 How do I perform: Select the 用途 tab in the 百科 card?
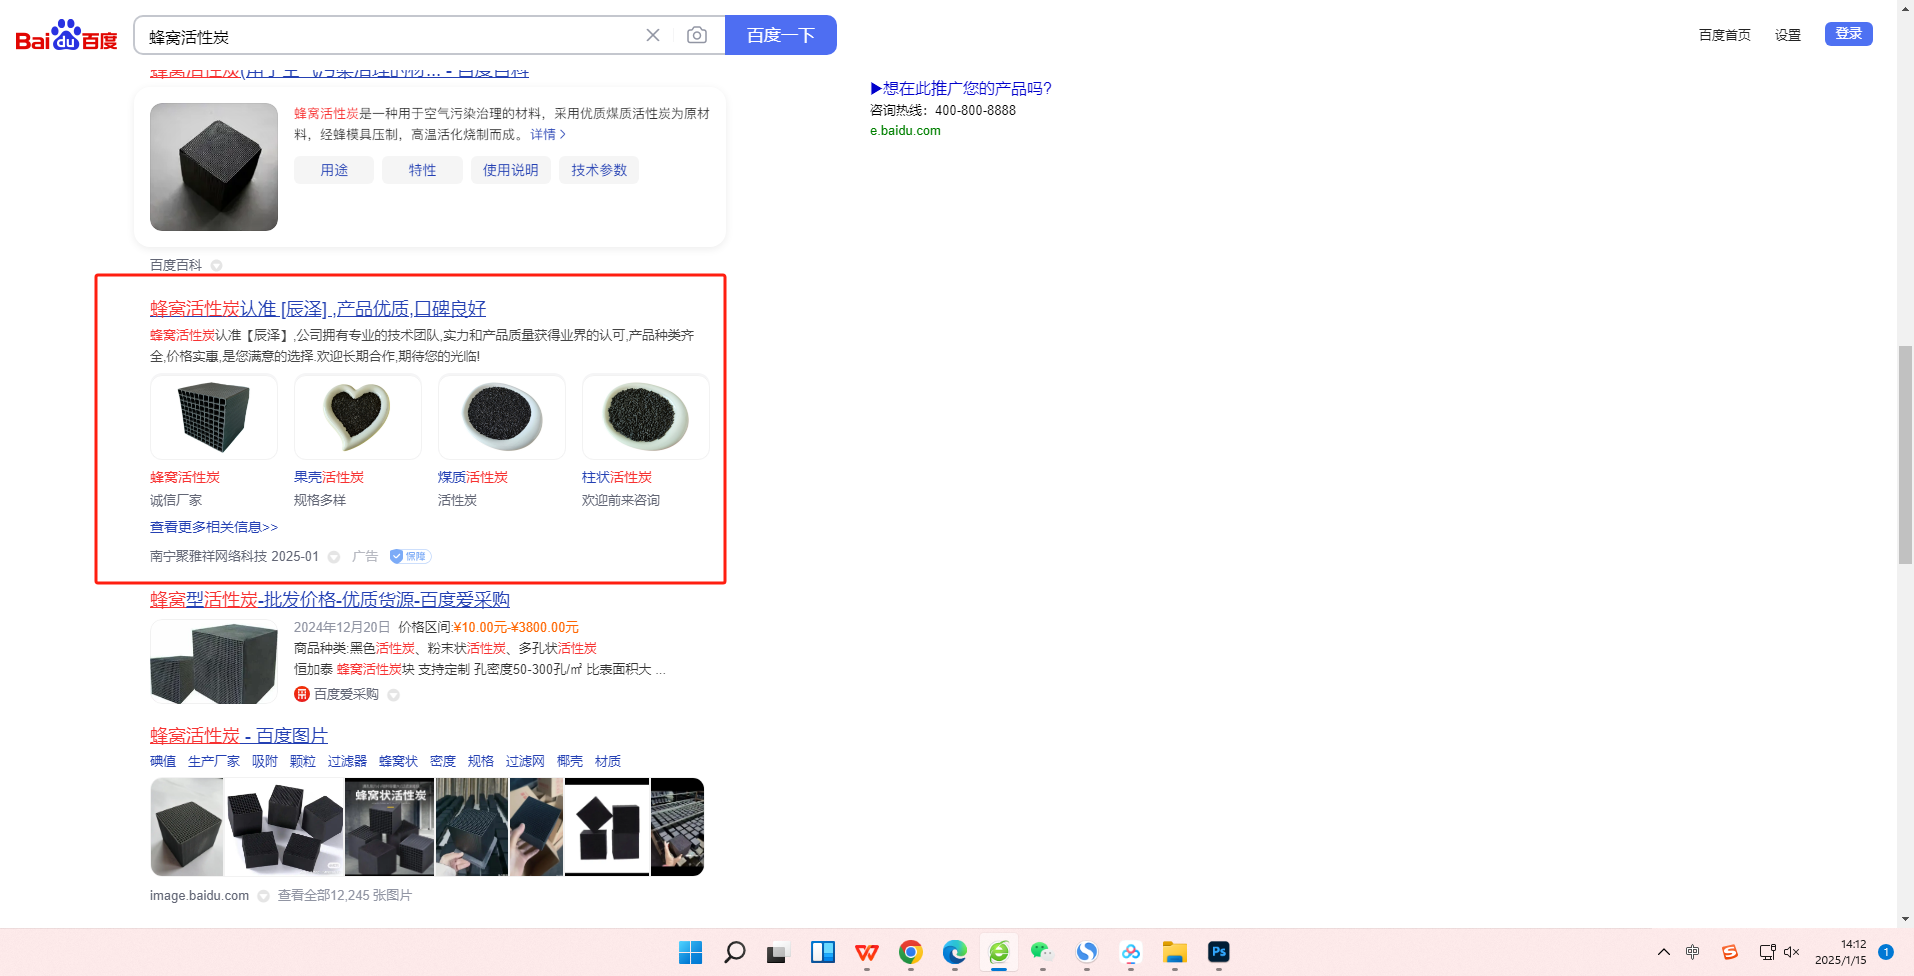point(334,170)
